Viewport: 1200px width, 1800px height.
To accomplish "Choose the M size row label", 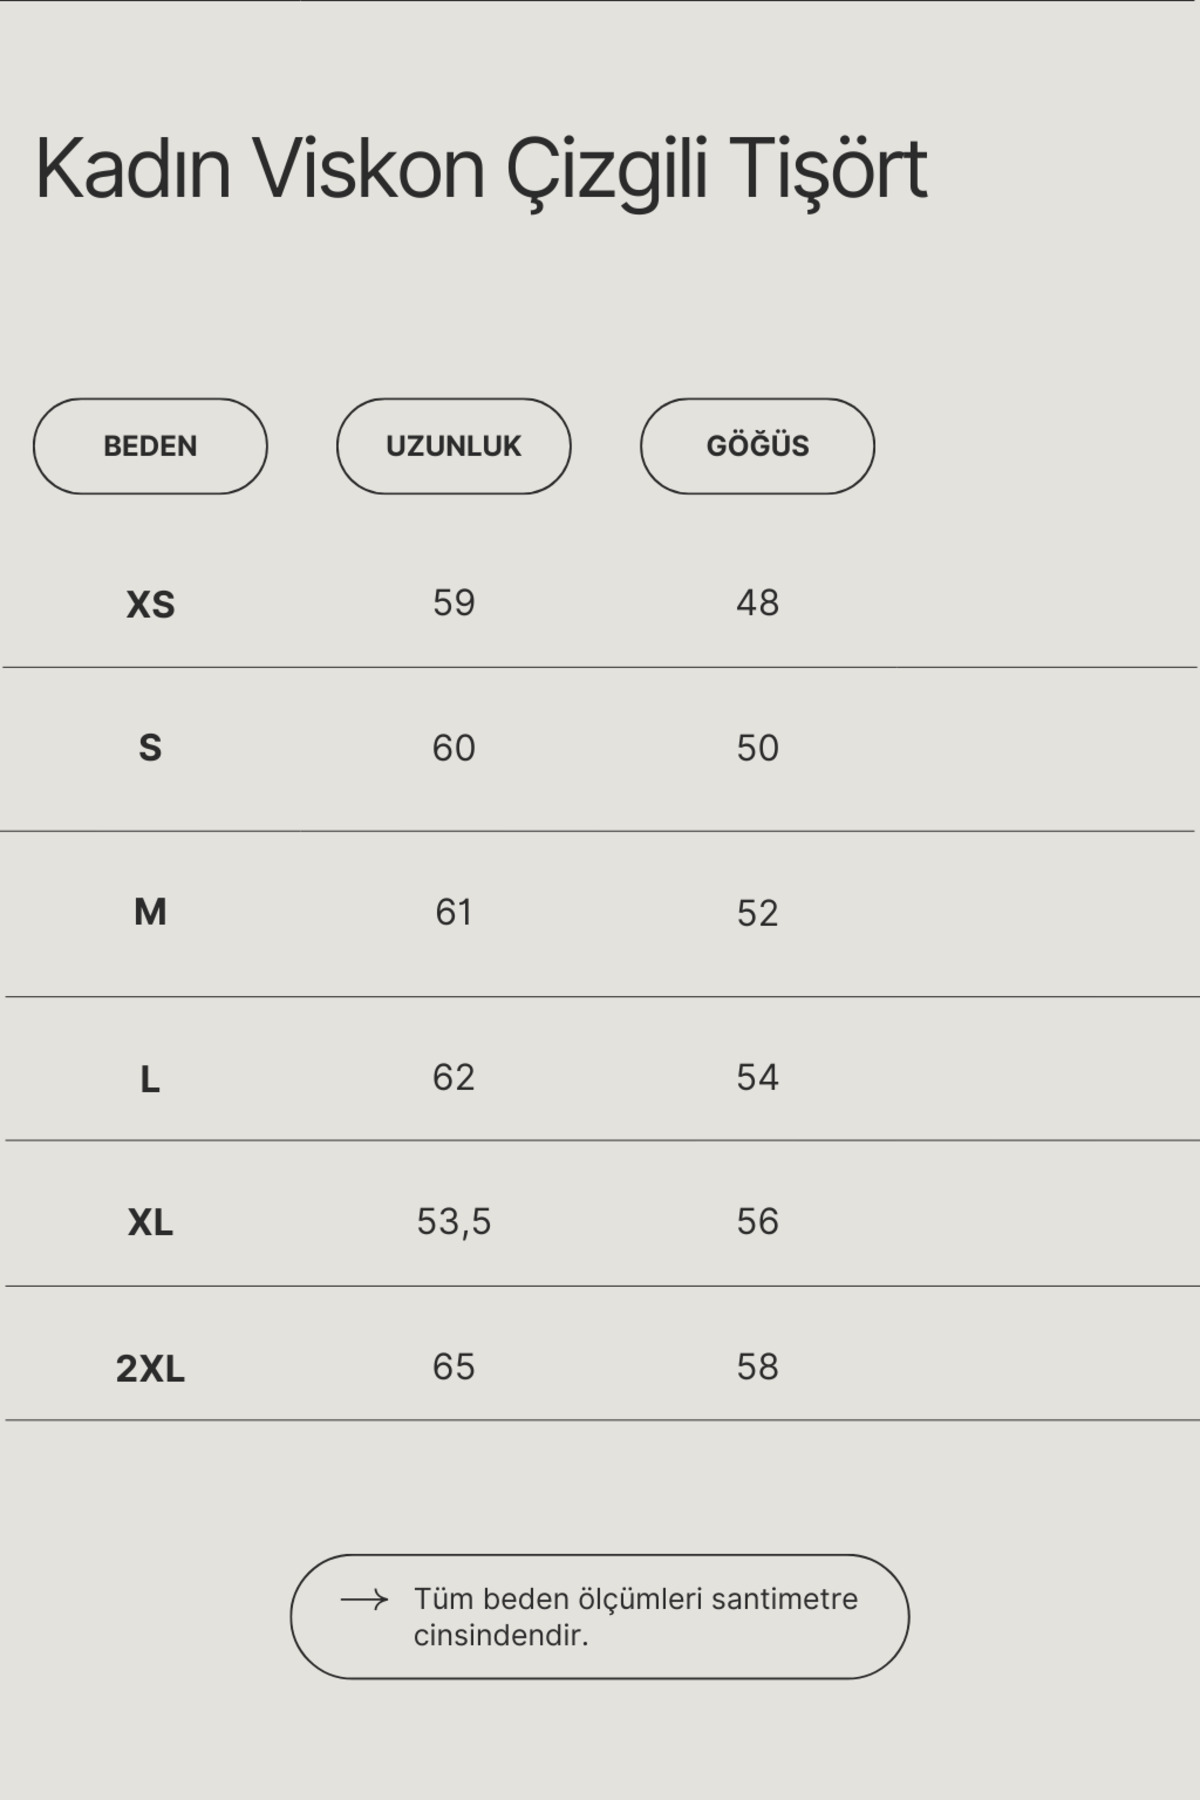I will coord(150,912).
